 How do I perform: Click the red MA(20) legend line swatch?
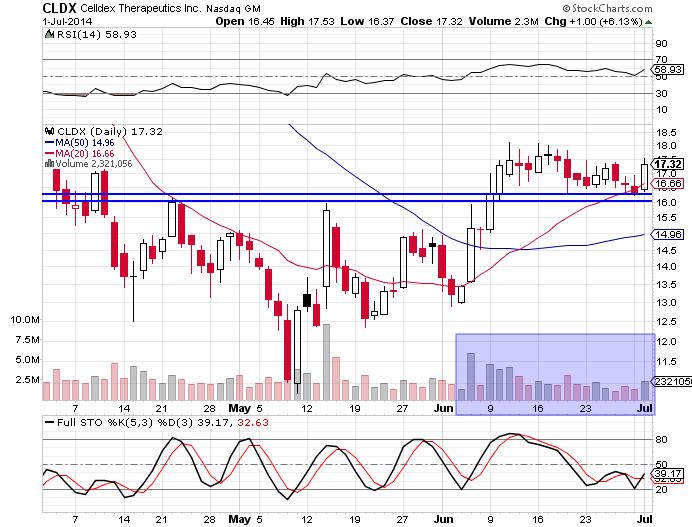tap(49, 153)
